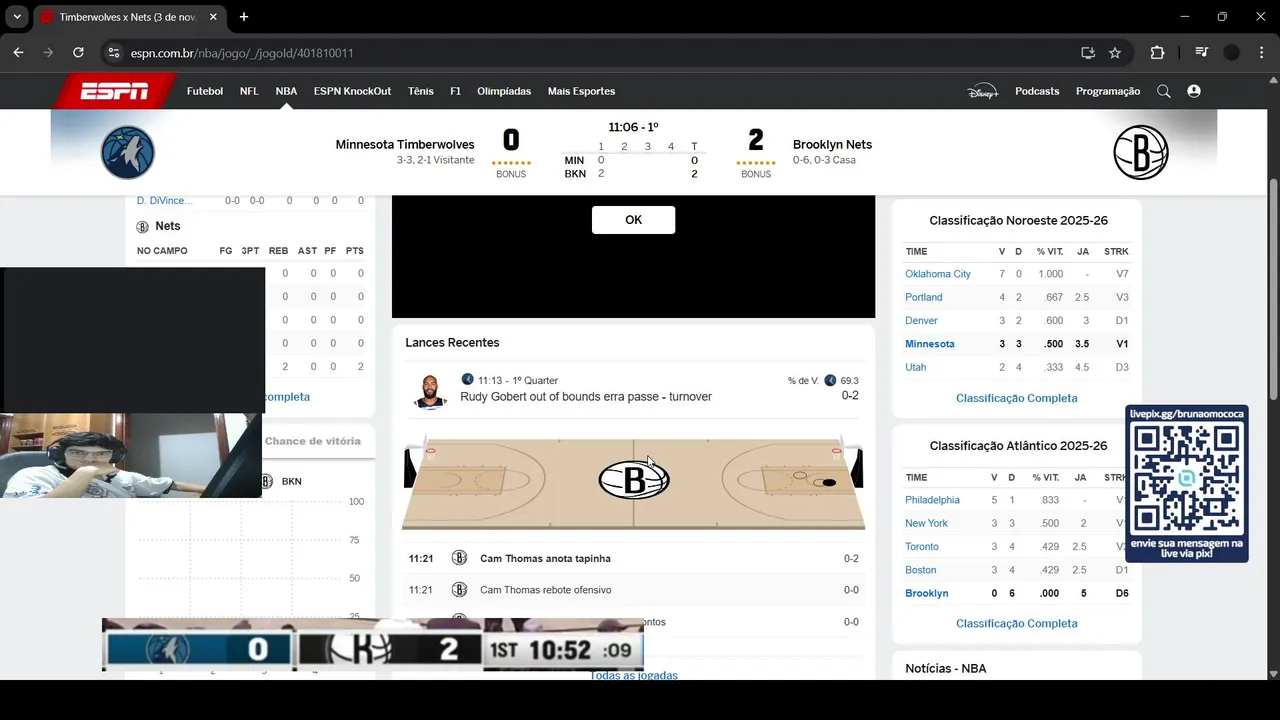This screenshot has width=1280, height=720.
Task: Click the Minnesota Timberwolves team name
Action: [x=405, y=145]
